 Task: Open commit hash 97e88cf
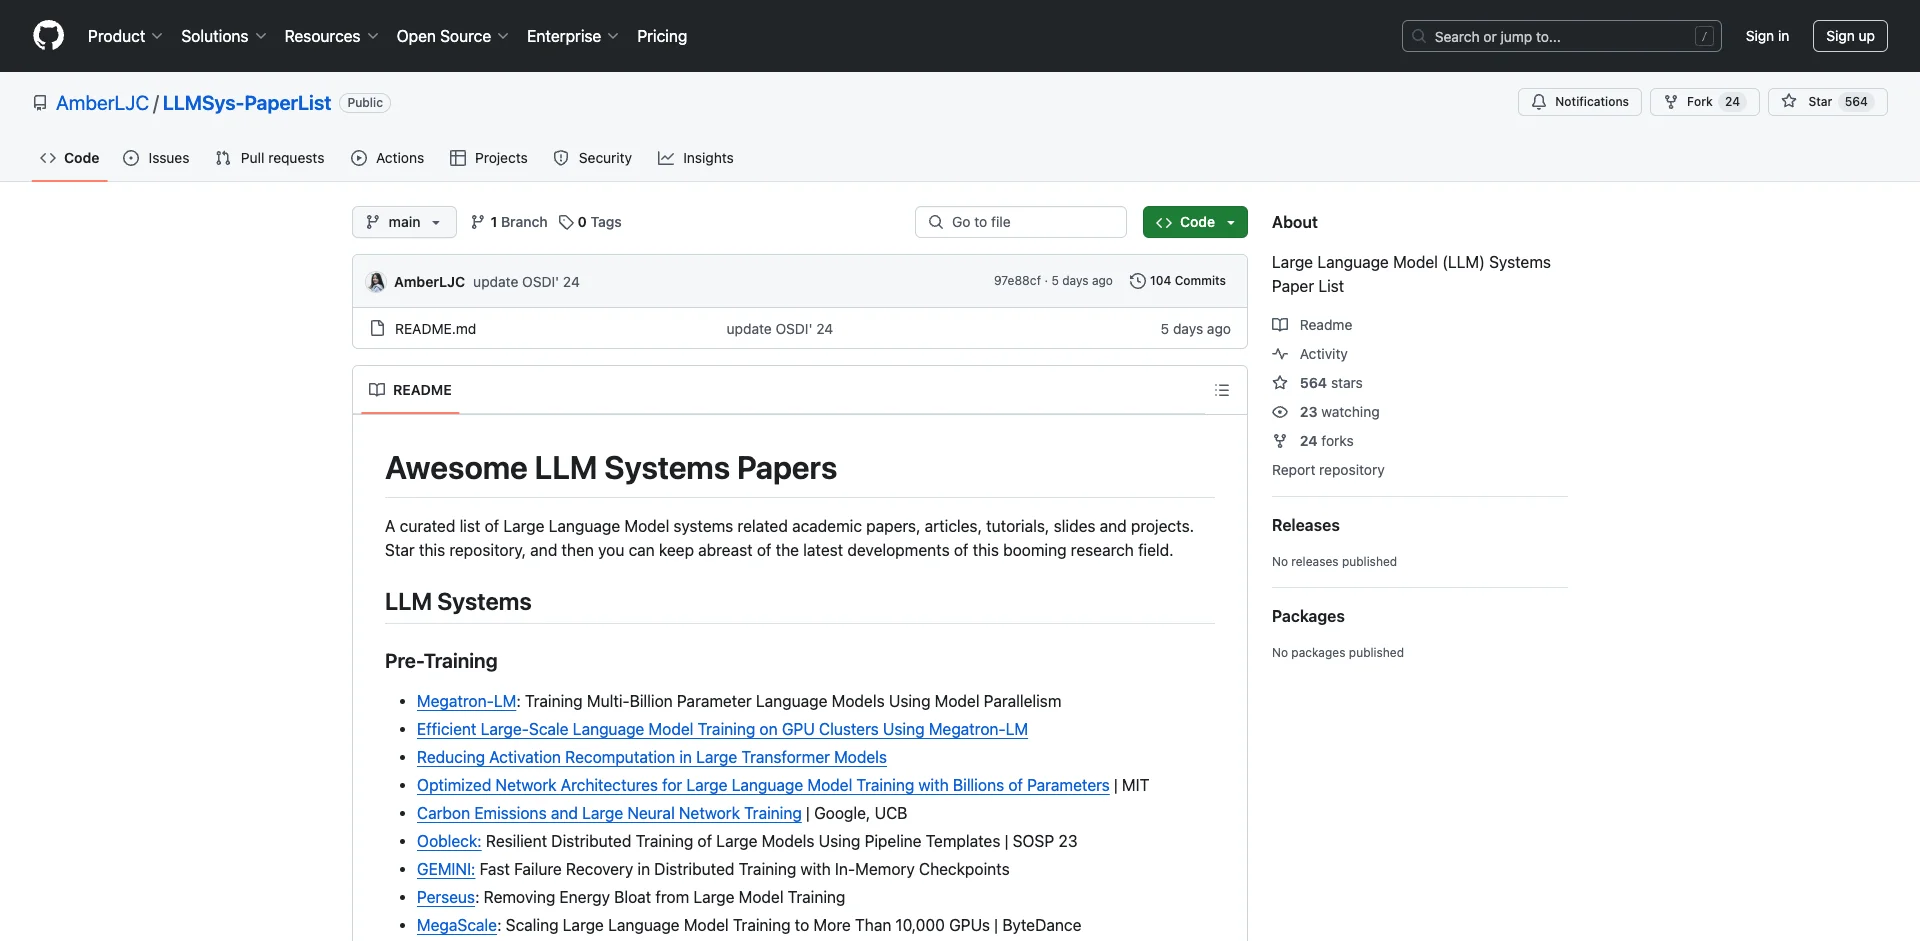pyautogui.click(x=1017, y=281)
